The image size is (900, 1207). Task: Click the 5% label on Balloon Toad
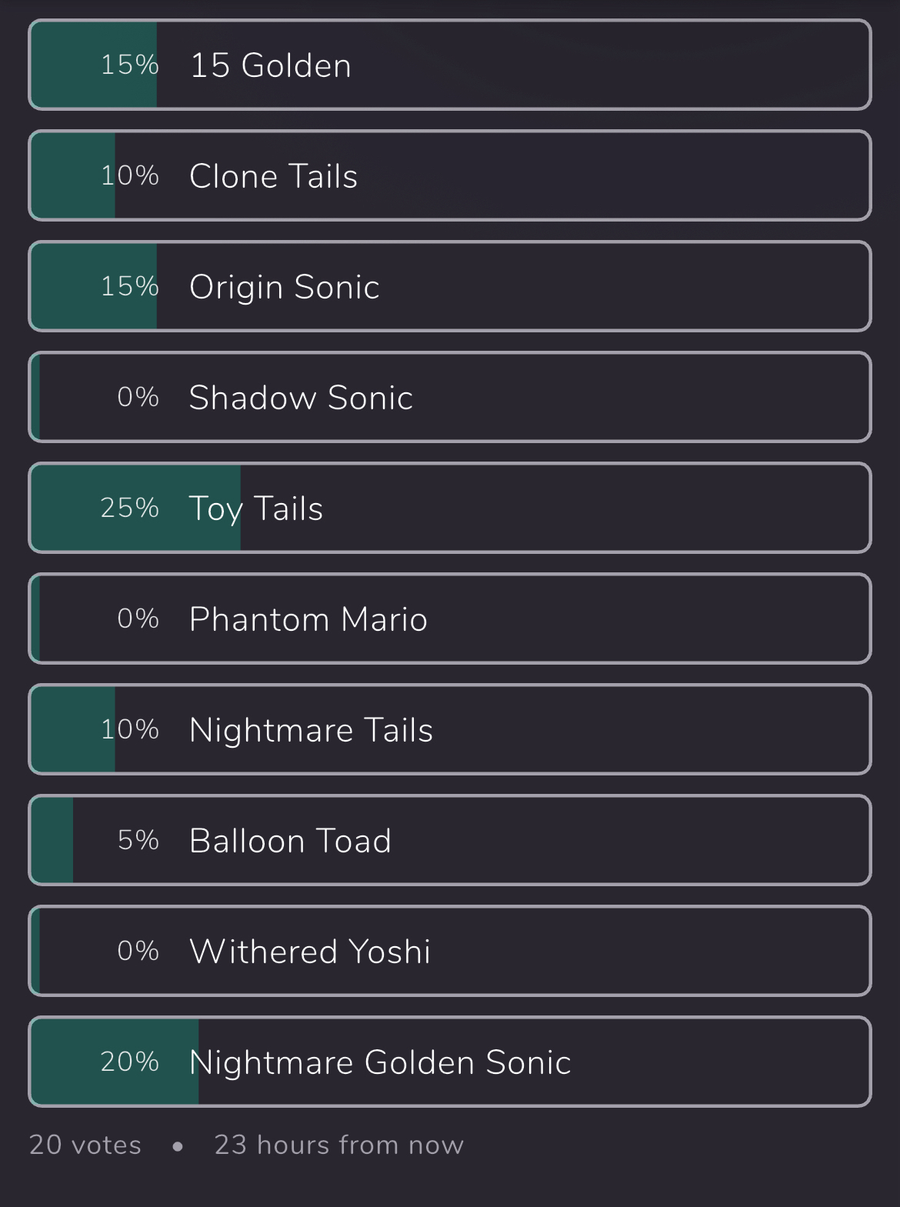[139, 841]
